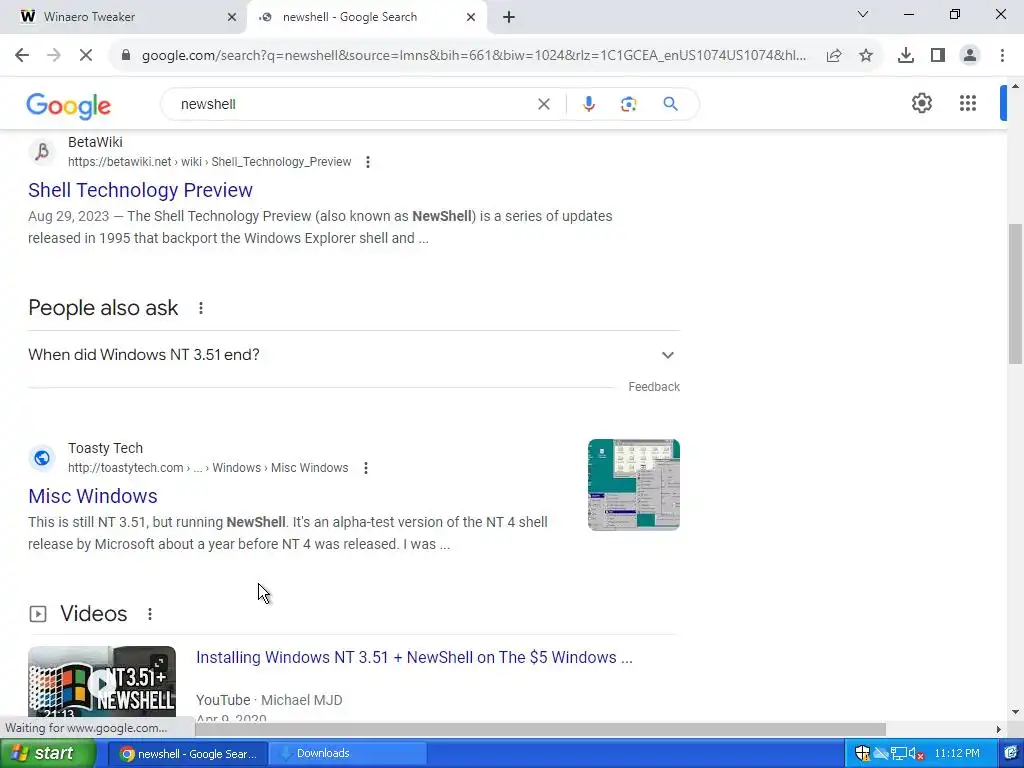Open Windows security shield tray icon
Screen dimensions: 1024x768
[x=862, y=754]
